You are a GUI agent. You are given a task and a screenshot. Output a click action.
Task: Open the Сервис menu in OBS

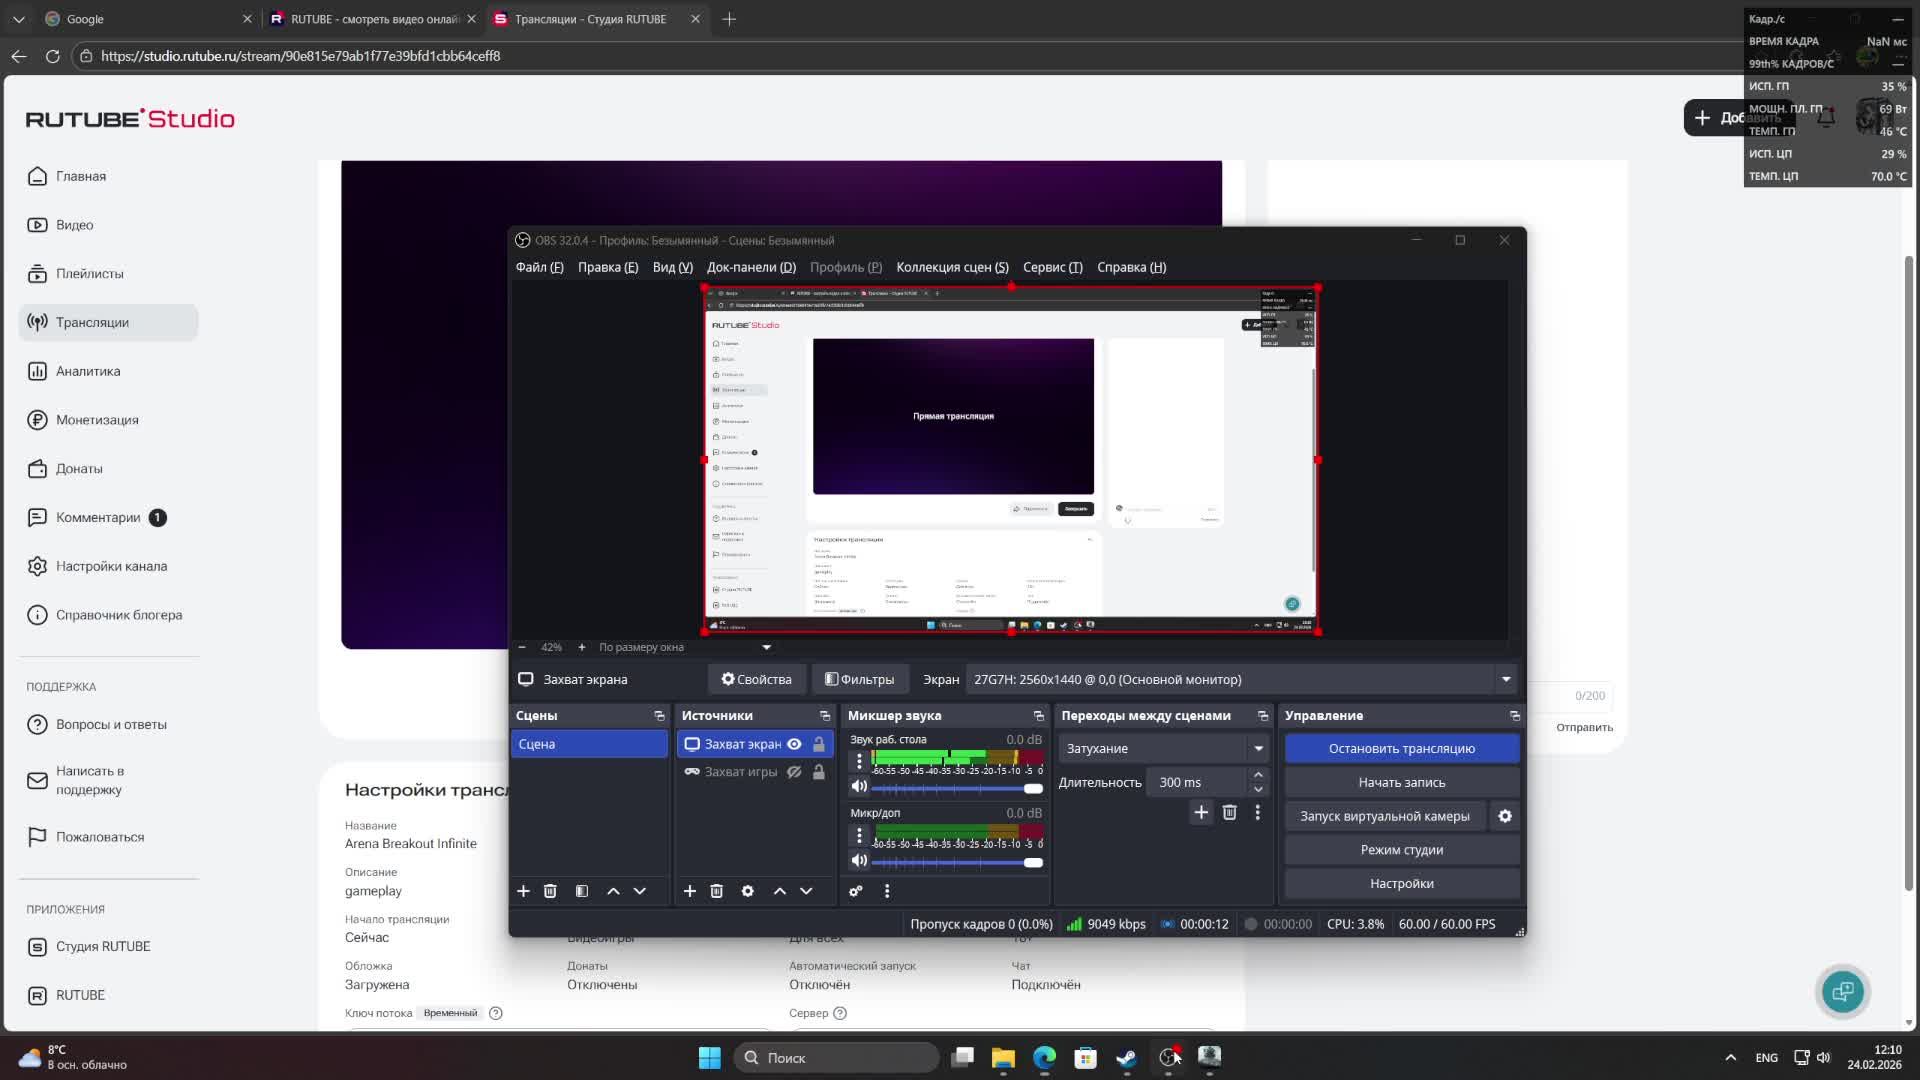(x=1052, y=267)
